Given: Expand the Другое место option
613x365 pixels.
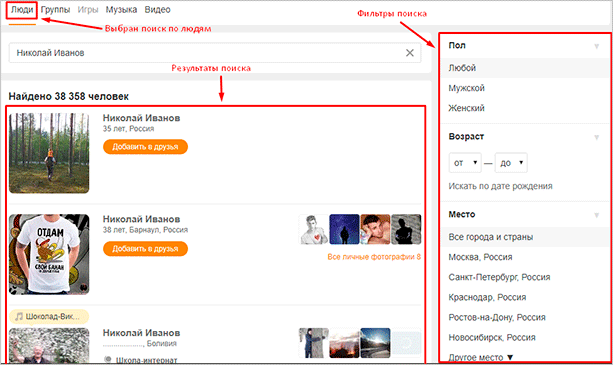Looking at the screenshot, I should point(480,357).
